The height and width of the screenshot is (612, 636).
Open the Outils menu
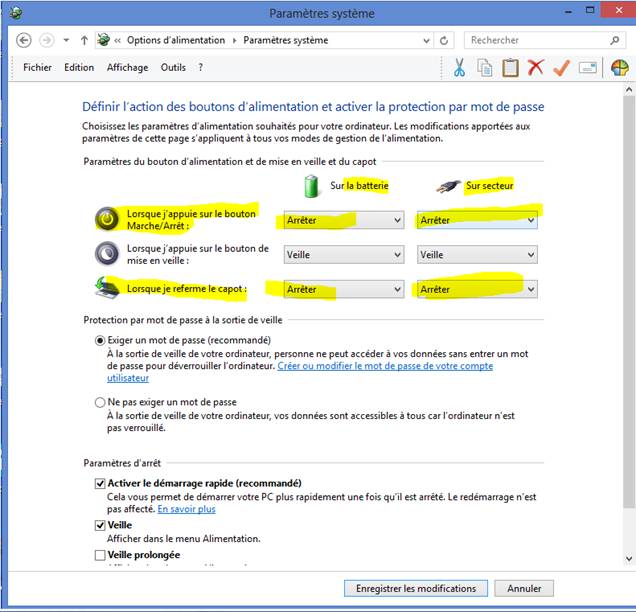tap(173, 67)
